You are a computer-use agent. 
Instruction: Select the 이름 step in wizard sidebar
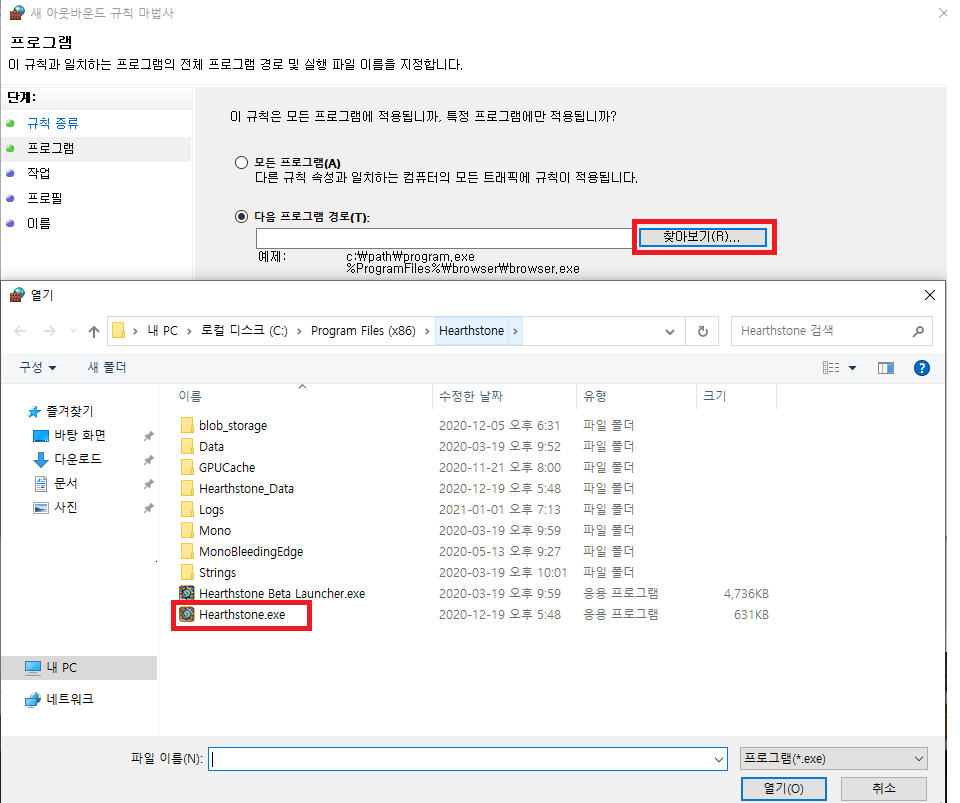pyautogui.click(x=39, y=223)
